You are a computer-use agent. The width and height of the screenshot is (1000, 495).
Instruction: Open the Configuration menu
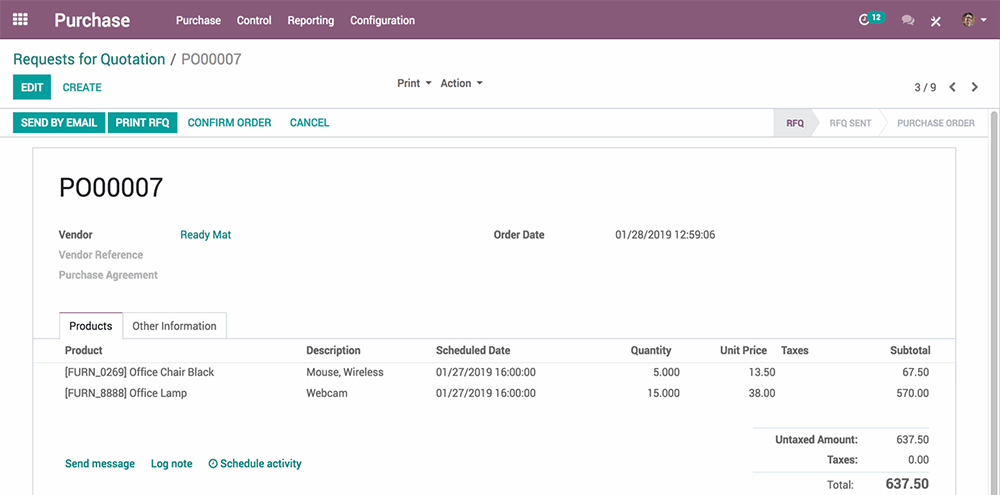pos(382,20)
